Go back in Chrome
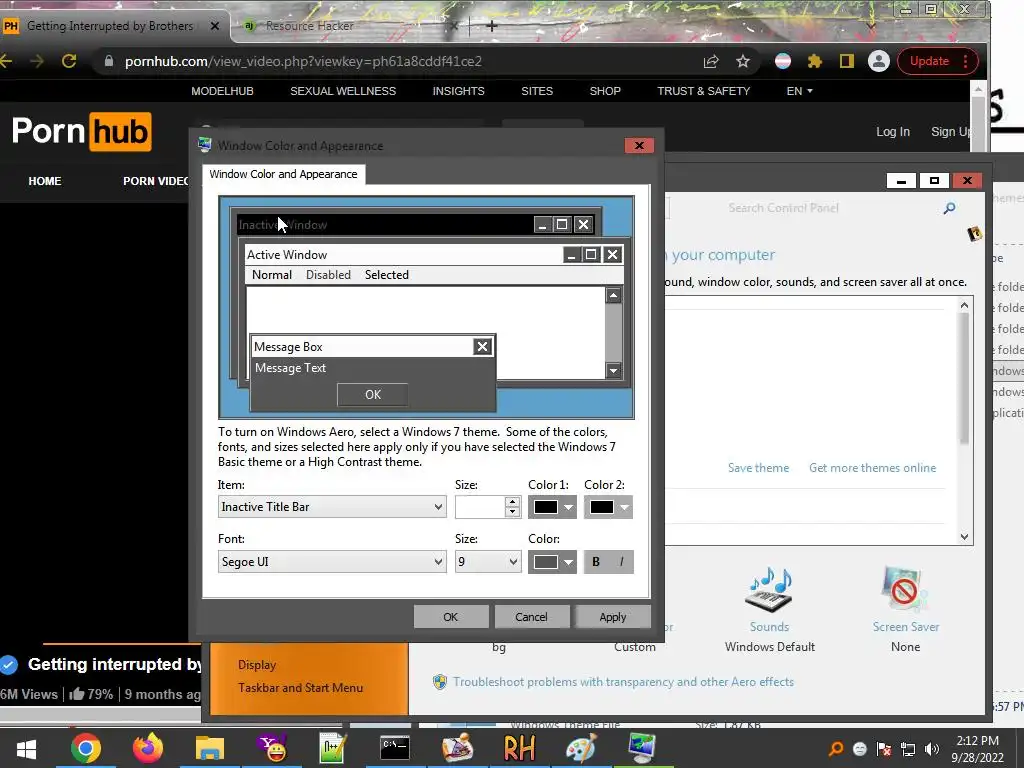This screenshot has width=1024, height=768. [x=7, y=61]
